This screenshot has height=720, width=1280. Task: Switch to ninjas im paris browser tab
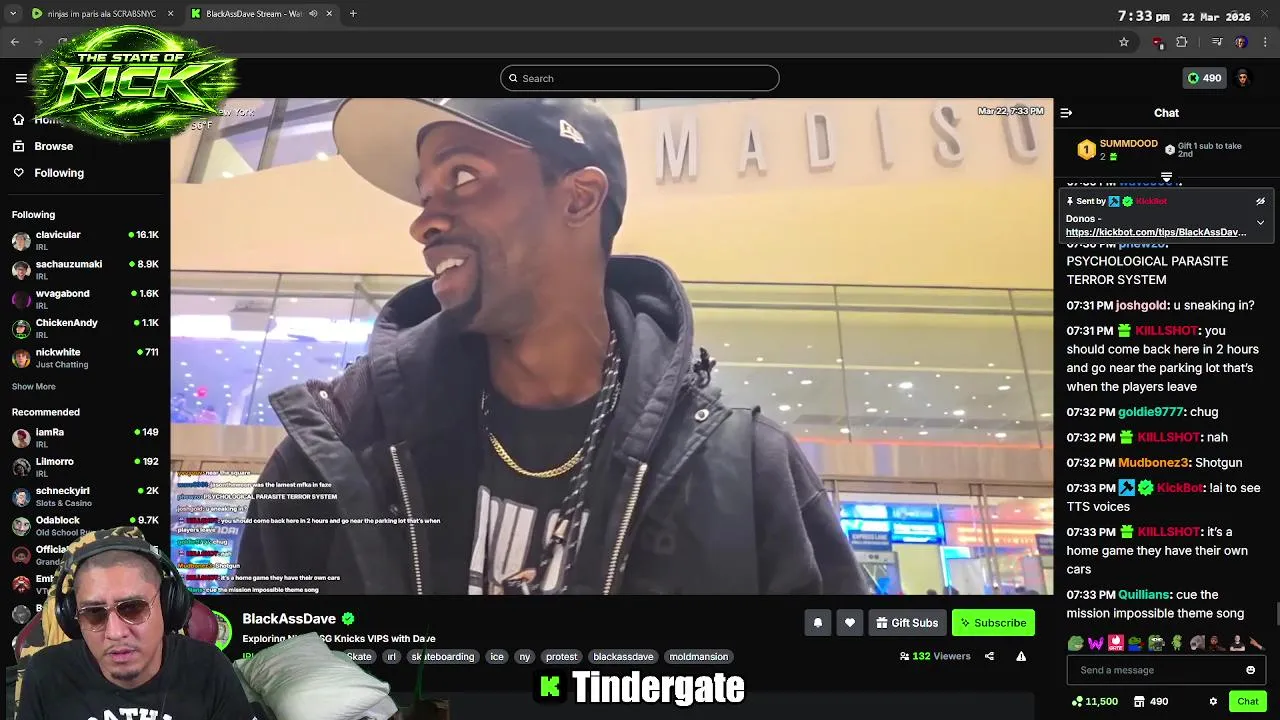101,14
